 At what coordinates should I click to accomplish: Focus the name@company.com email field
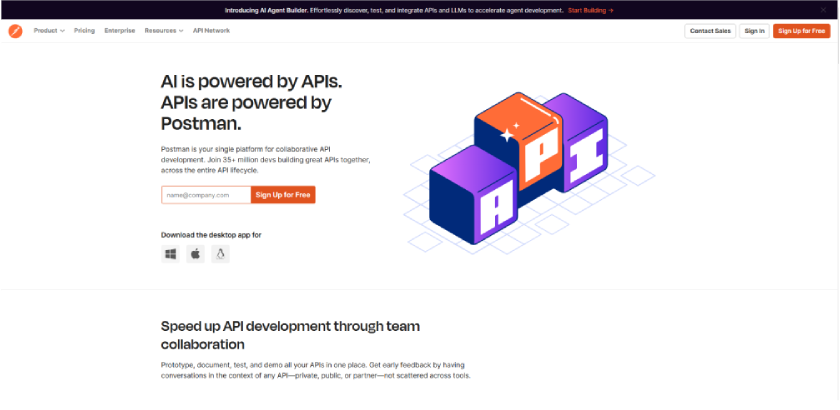206,195
